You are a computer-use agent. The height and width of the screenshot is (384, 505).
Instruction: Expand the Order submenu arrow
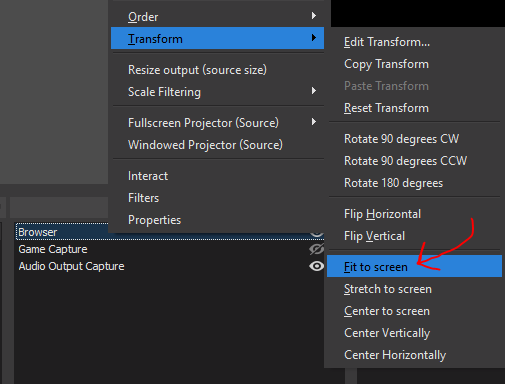pyautogui.click(x=314, y=16)
